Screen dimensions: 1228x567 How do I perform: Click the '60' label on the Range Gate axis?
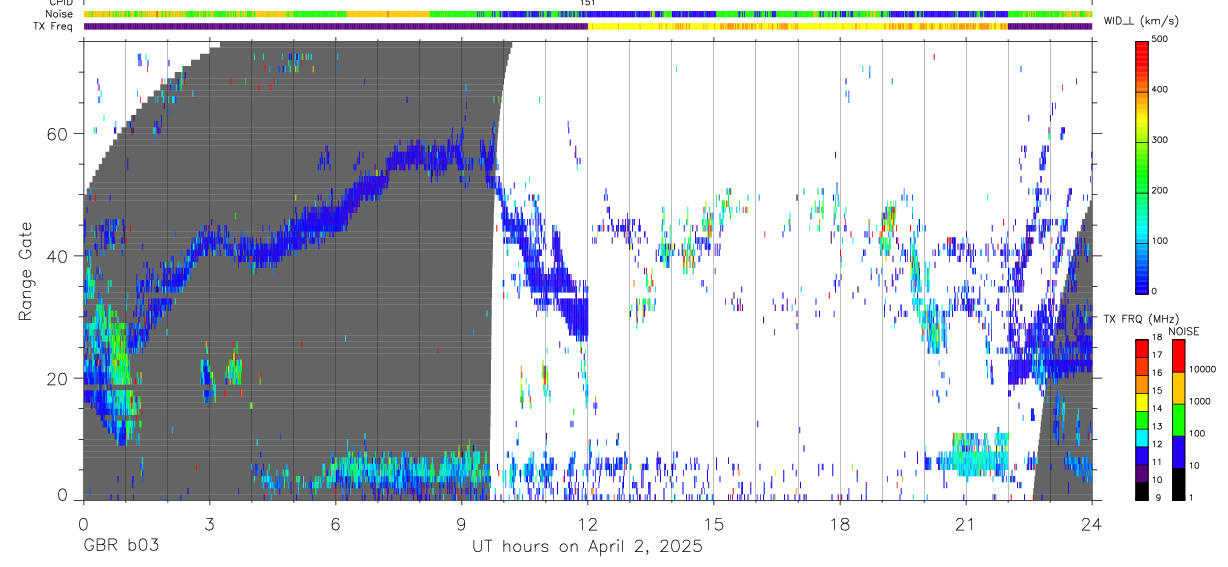coord(58,134)
